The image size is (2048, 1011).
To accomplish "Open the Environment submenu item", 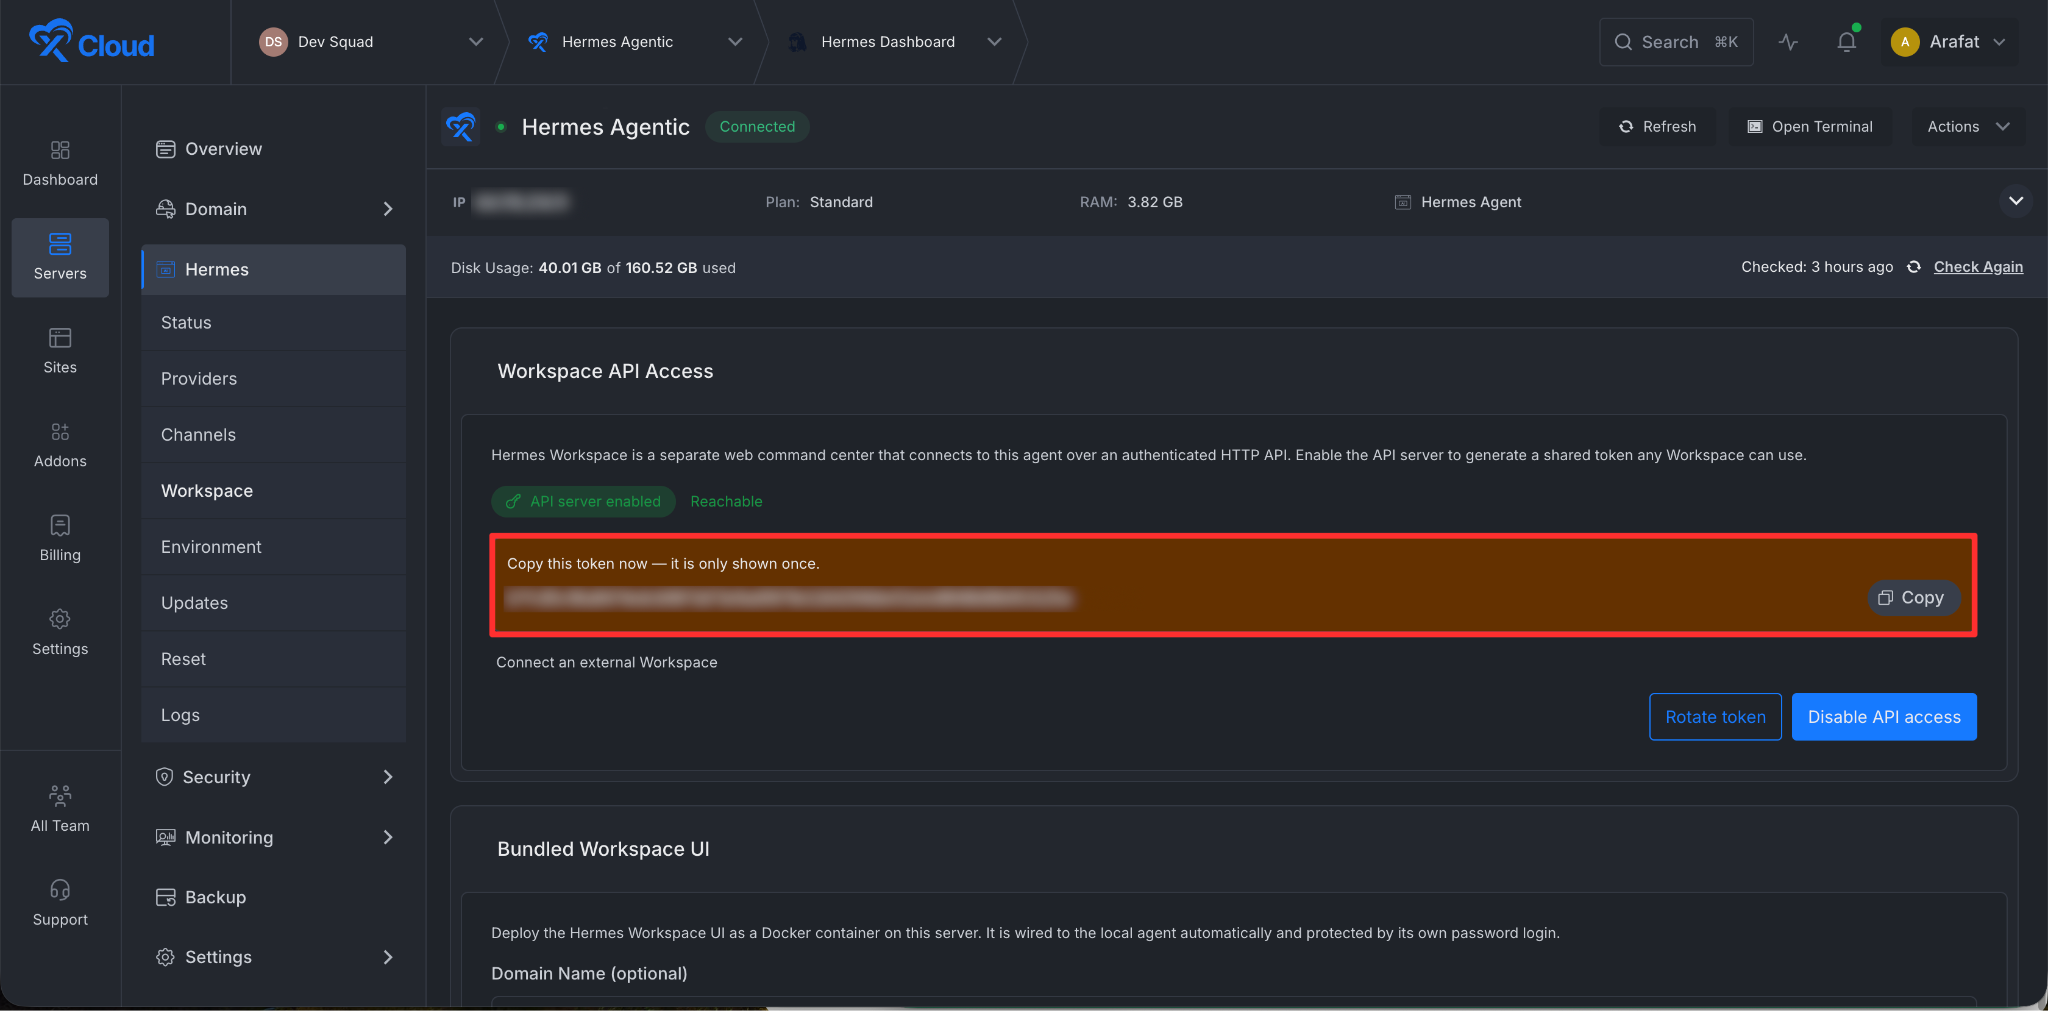I will tap(273, 547).
